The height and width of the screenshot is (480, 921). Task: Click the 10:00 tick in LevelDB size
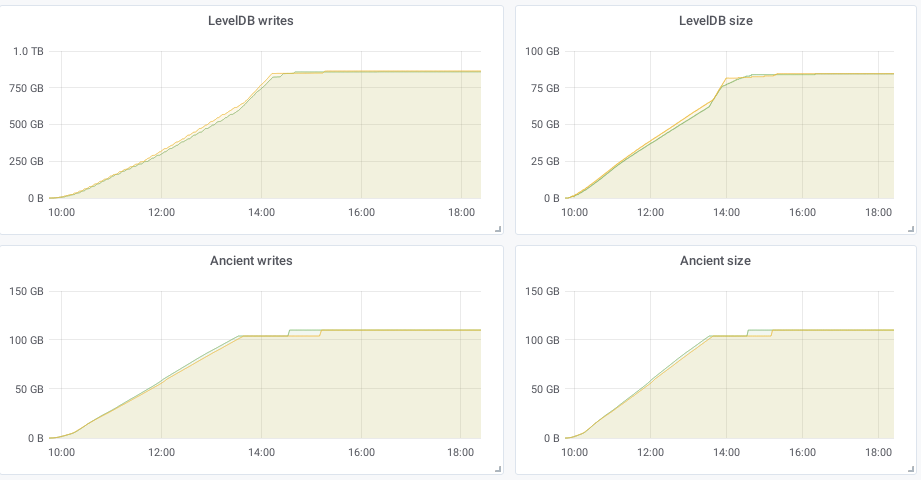click(574, 212)
